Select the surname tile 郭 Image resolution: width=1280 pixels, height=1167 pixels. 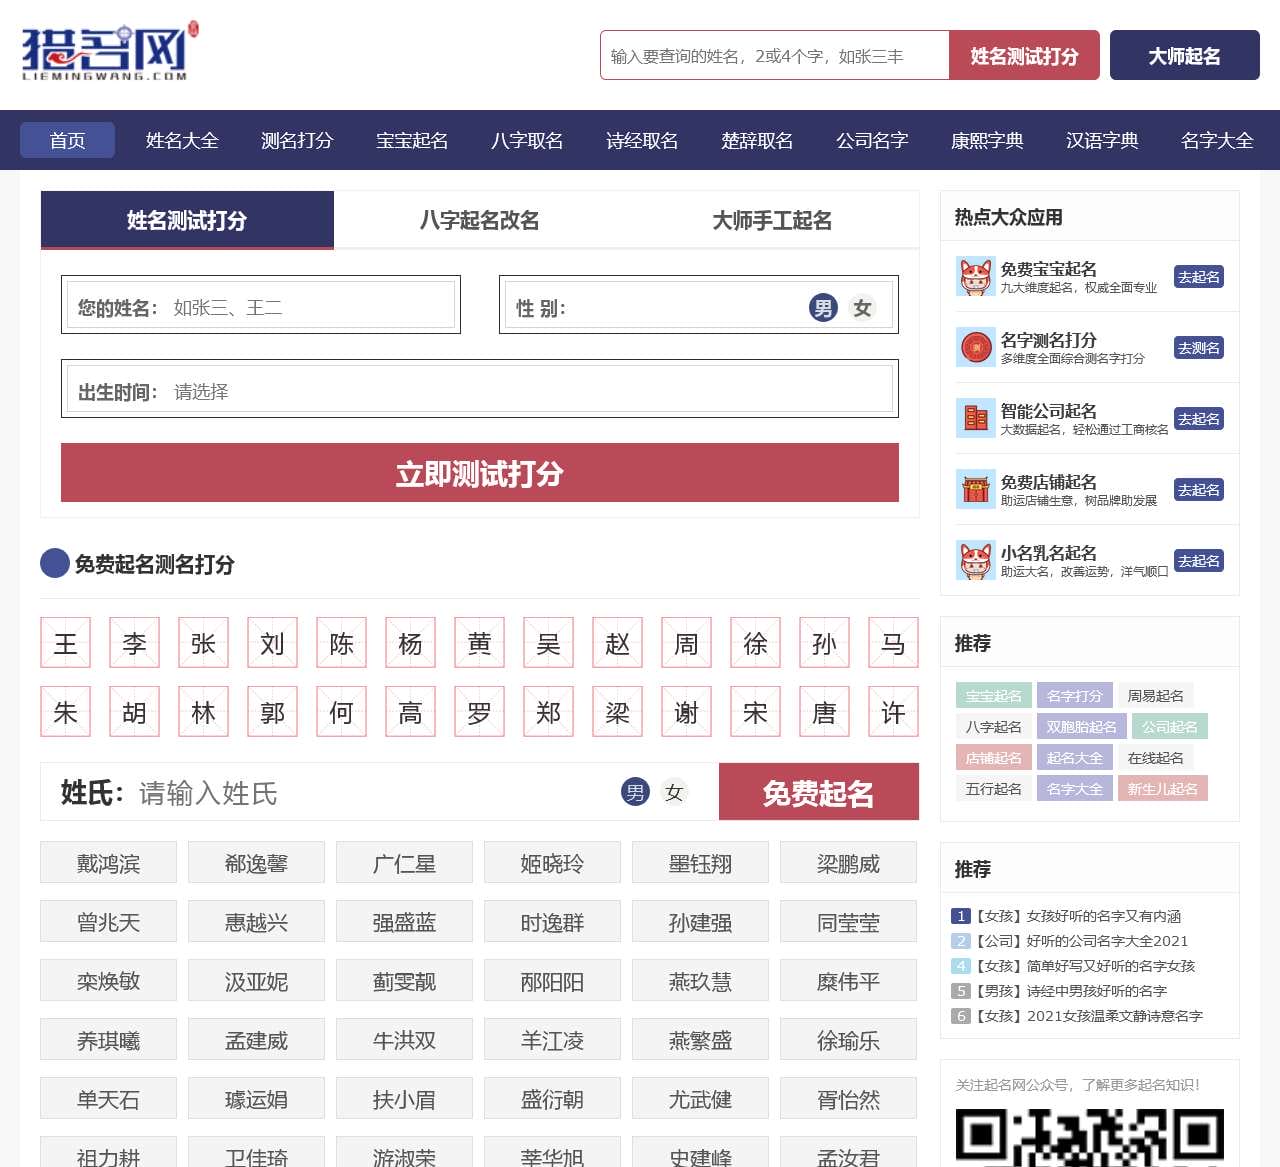tap(272, 711)
